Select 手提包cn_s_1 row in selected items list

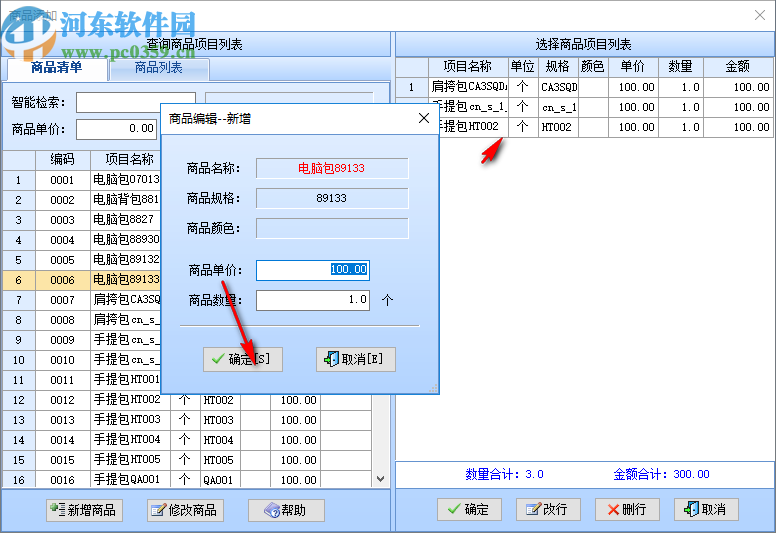pos(605,107)
